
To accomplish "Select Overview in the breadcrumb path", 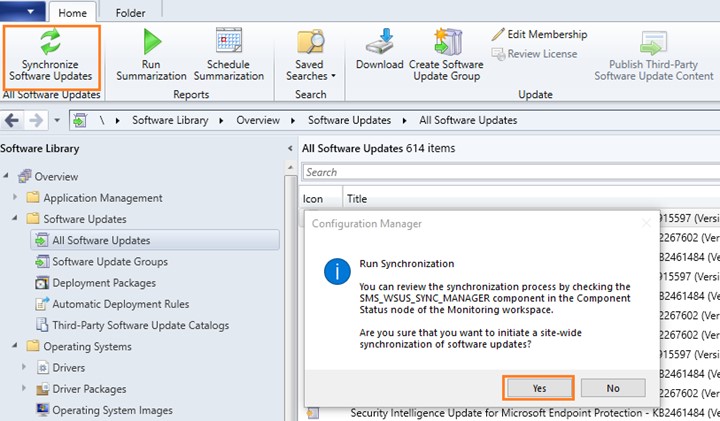I will pos(258,120).
